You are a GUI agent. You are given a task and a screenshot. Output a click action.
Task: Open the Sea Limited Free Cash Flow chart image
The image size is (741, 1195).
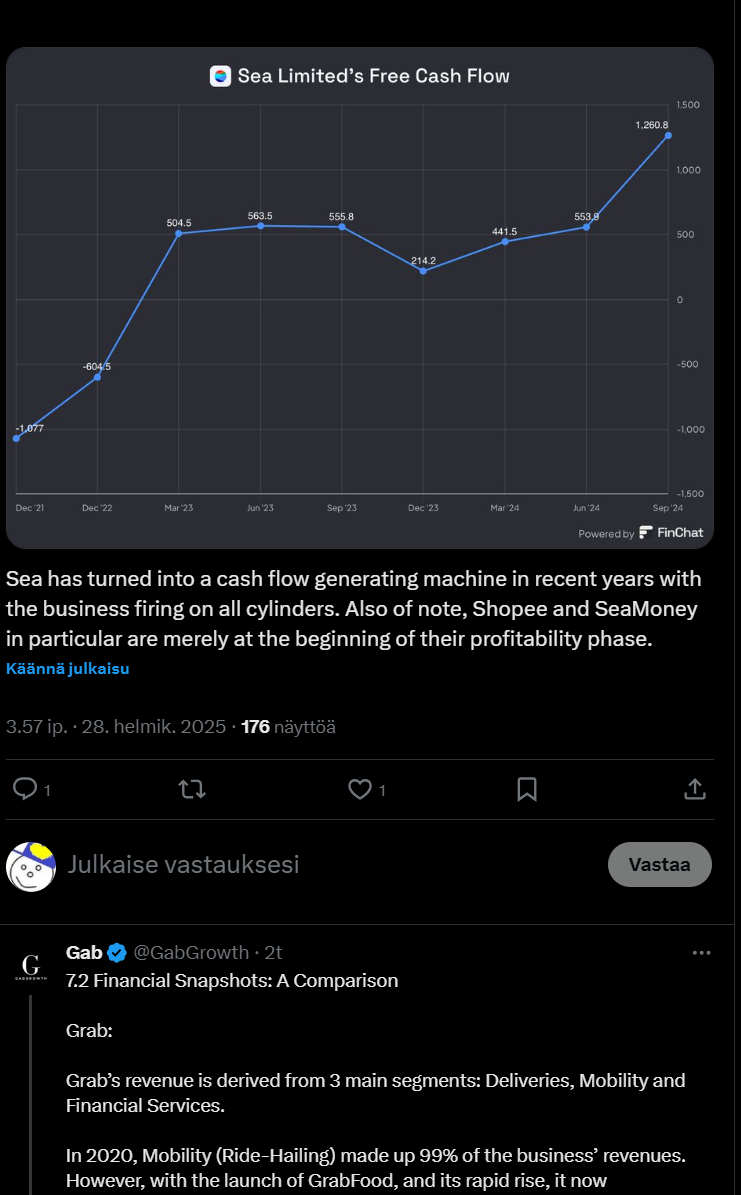(360, 300)
